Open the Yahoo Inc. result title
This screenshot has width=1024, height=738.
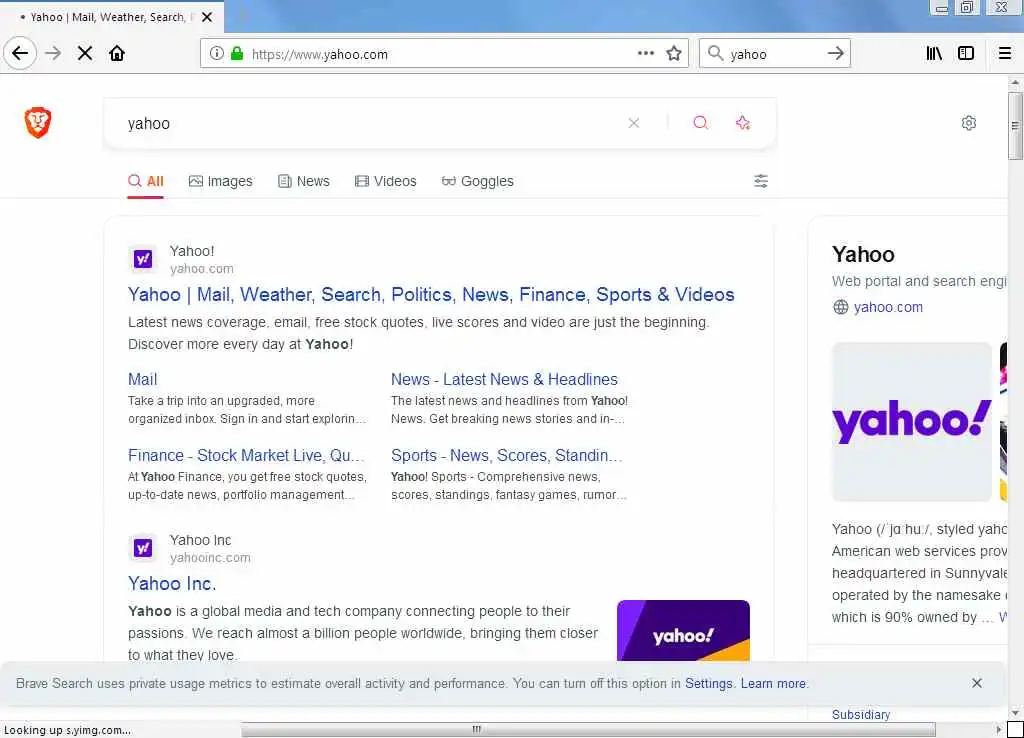tap(172, 583)
